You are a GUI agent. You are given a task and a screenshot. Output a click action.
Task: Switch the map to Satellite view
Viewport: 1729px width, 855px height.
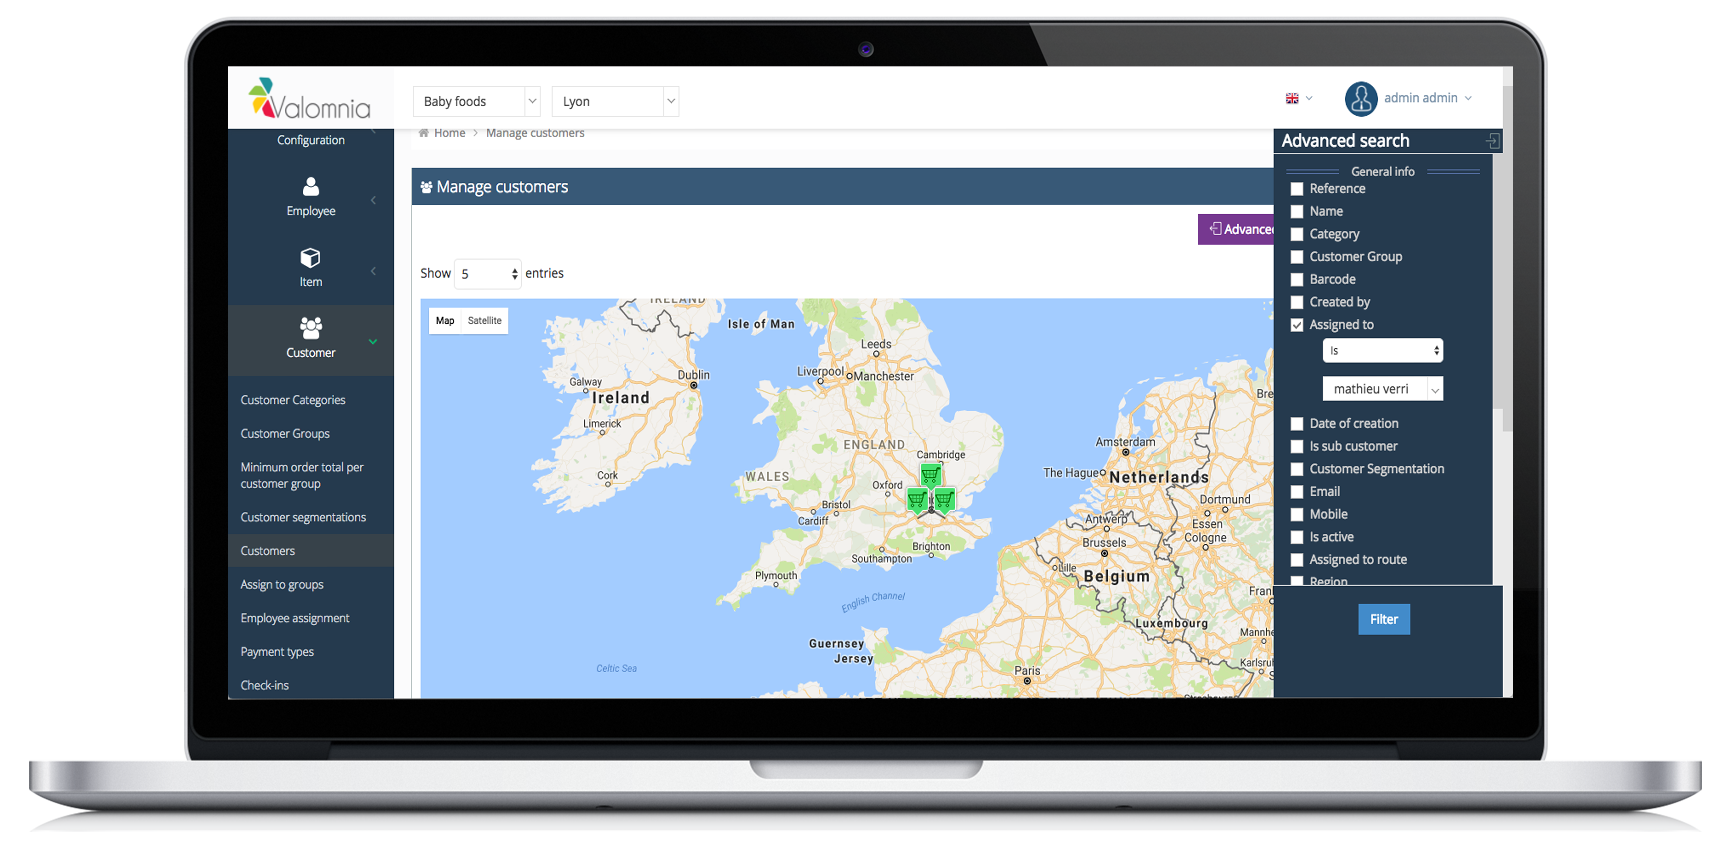485,321
